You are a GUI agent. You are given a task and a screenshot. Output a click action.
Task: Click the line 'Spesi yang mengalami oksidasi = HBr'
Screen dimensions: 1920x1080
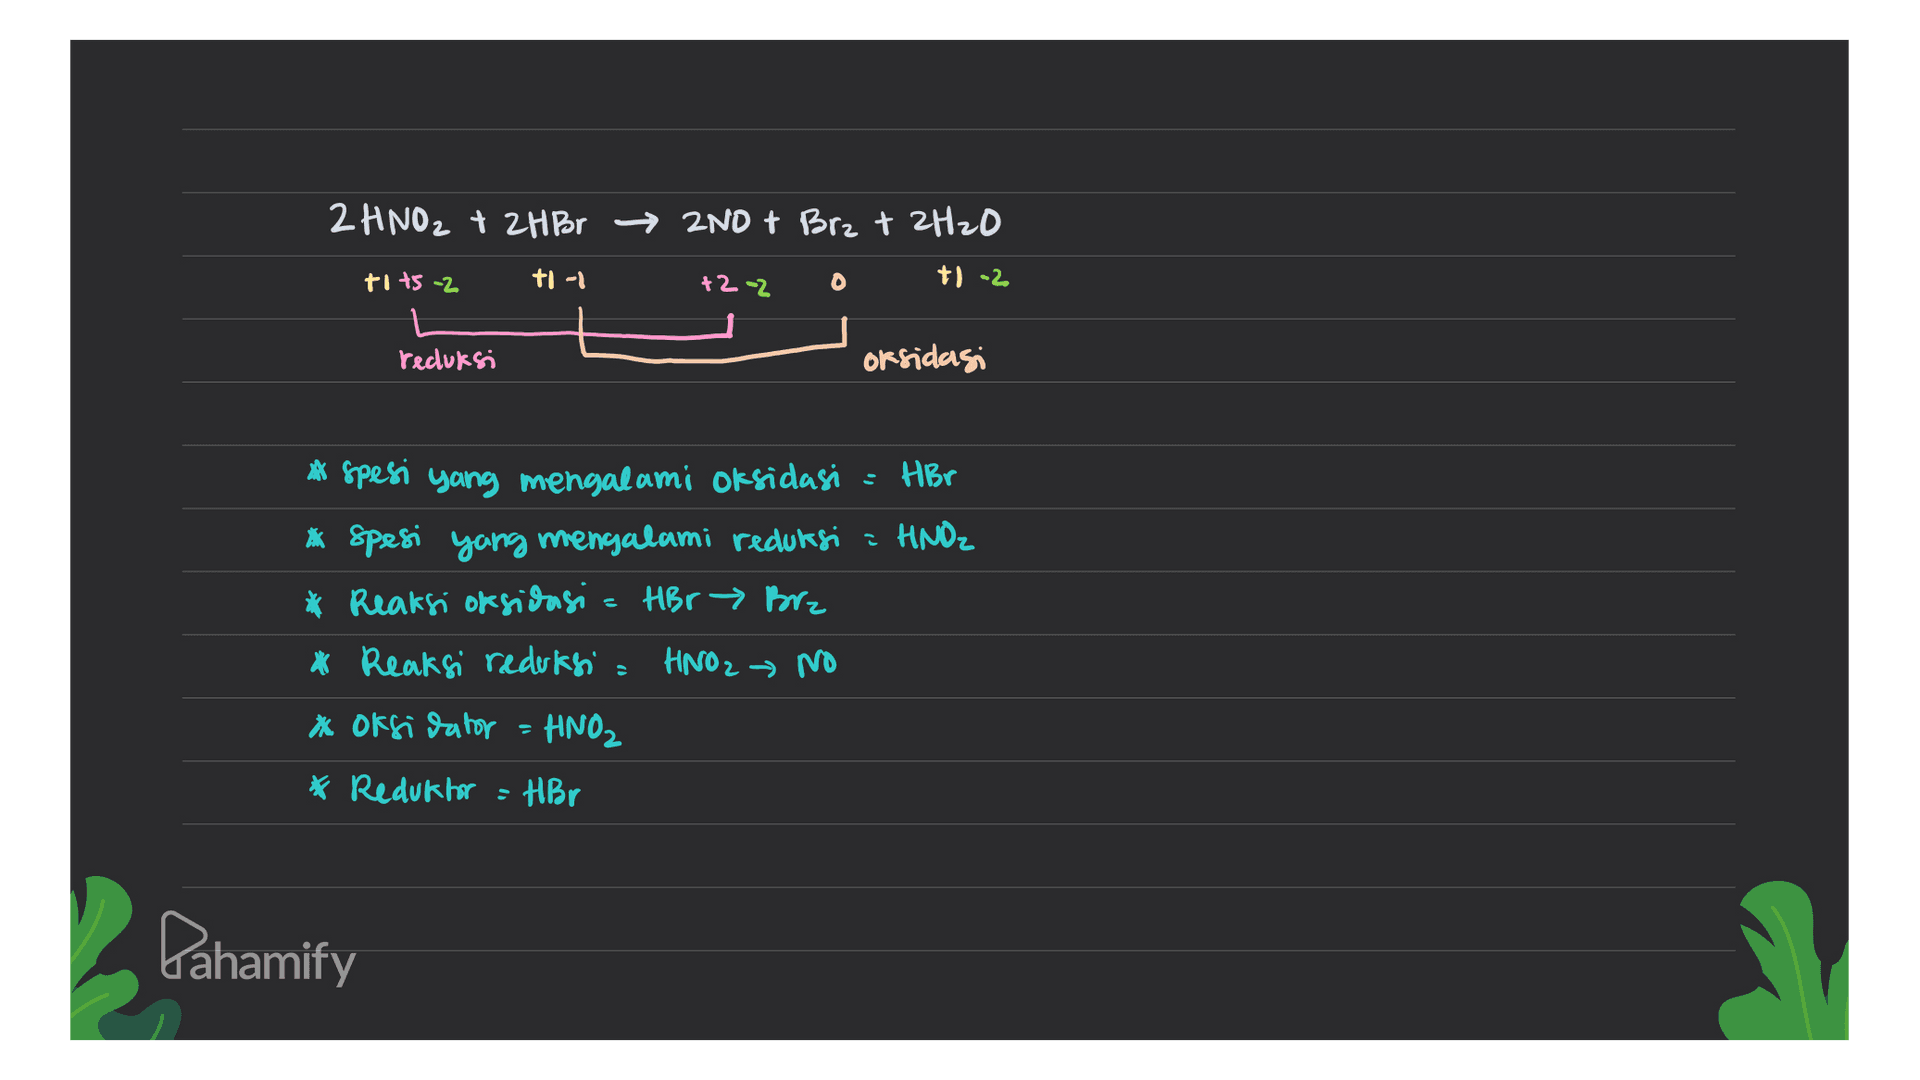point(631,476)
